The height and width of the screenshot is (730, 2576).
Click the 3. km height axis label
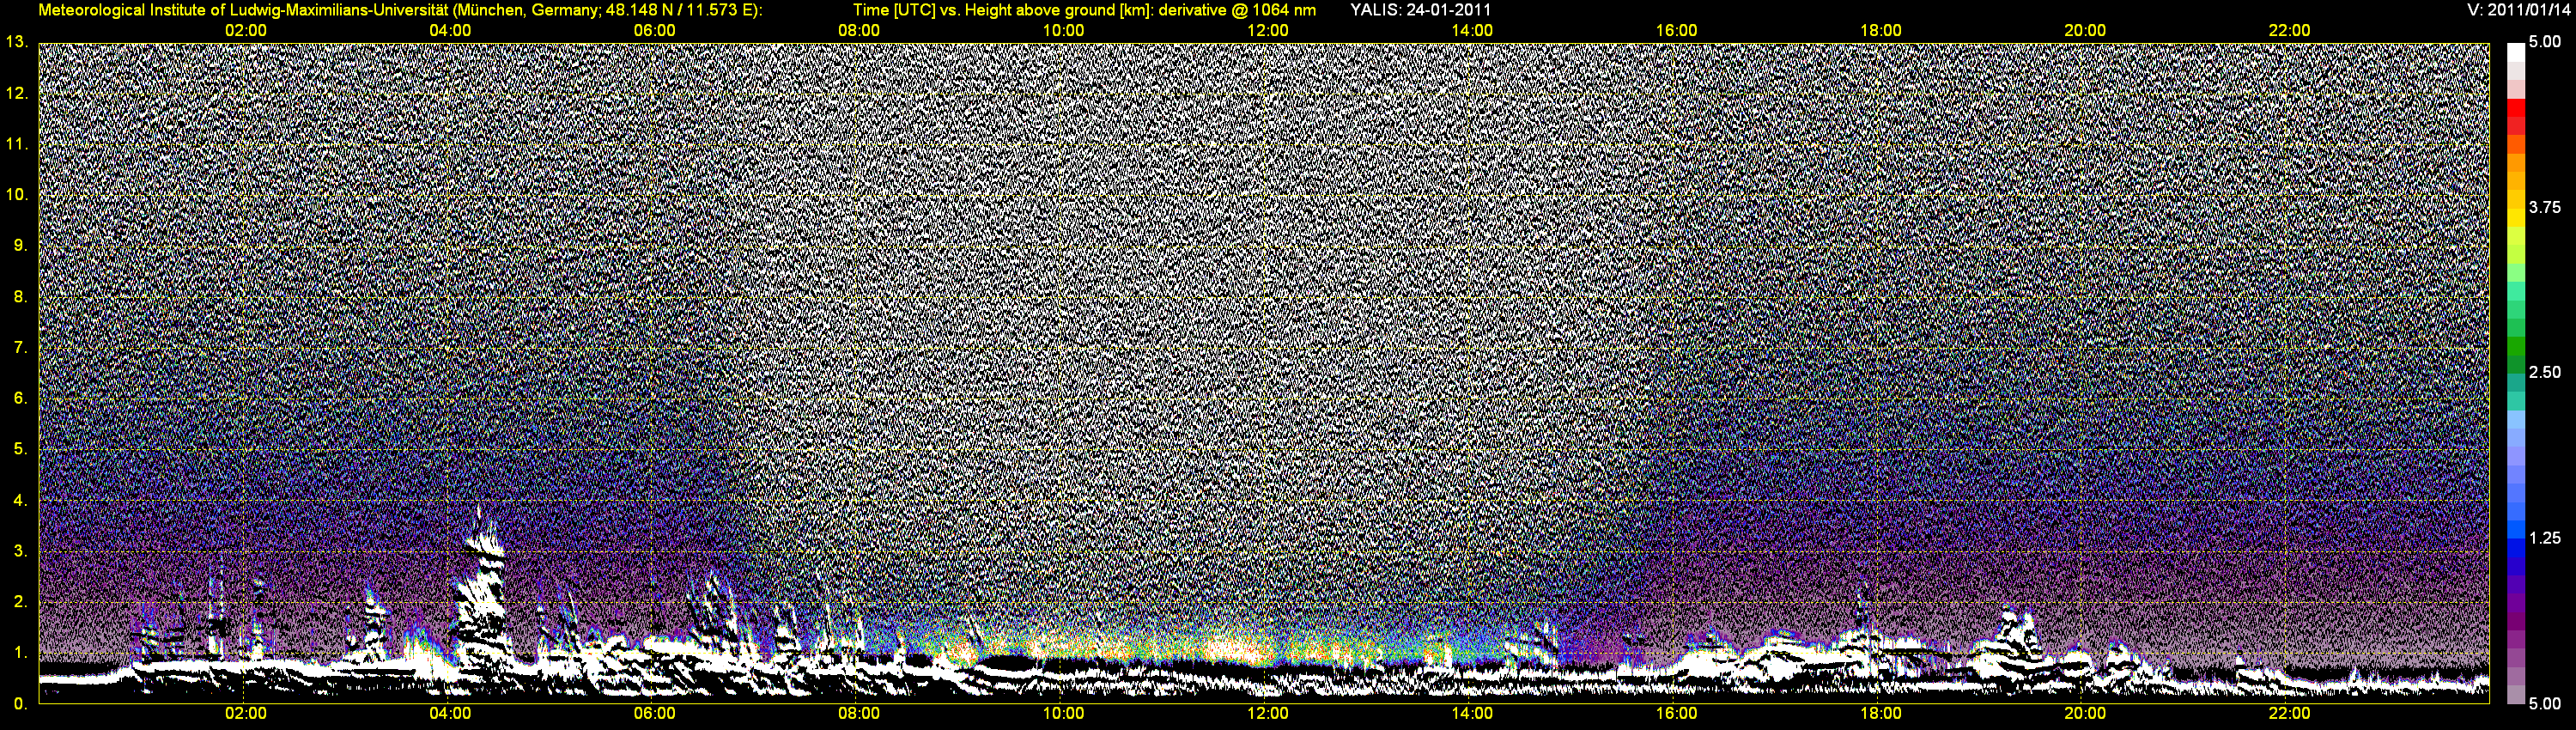point(20,551)
